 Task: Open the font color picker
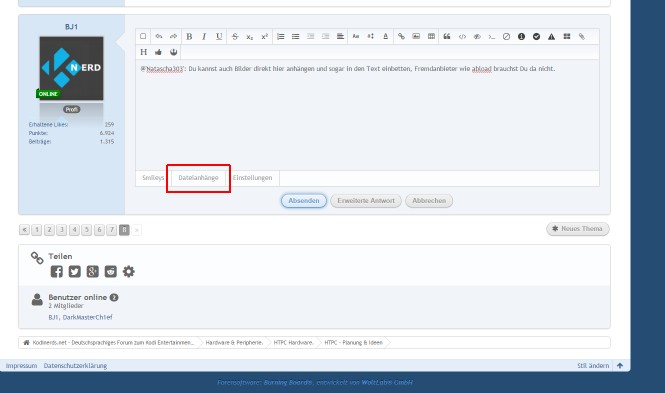click(x=386, y=36)
